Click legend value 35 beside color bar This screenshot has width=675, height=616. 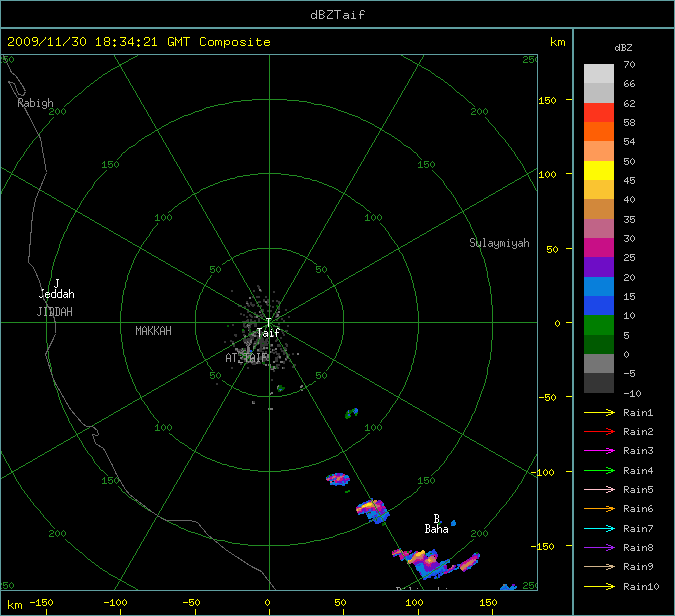(x=629, y=220)
